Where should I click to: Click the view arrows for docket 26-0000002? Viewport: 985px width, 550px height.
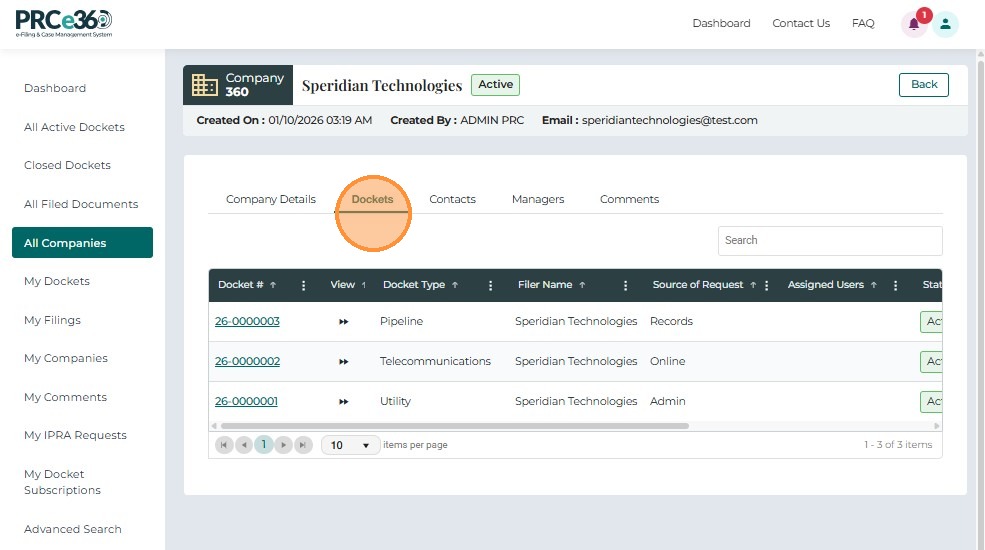coord(344,362)
